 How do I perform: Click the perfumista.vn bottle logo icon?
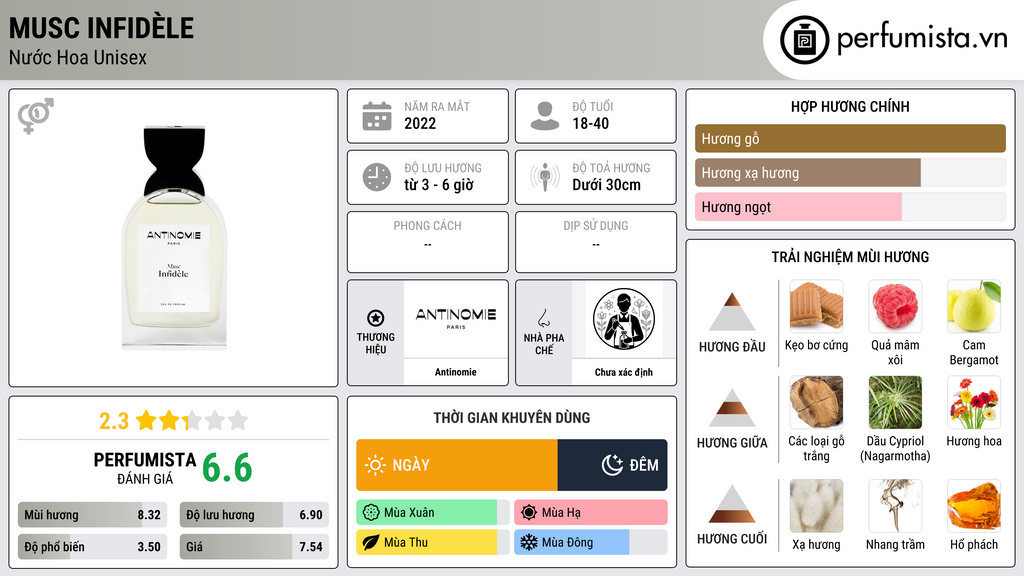click(x=804, y=40)
